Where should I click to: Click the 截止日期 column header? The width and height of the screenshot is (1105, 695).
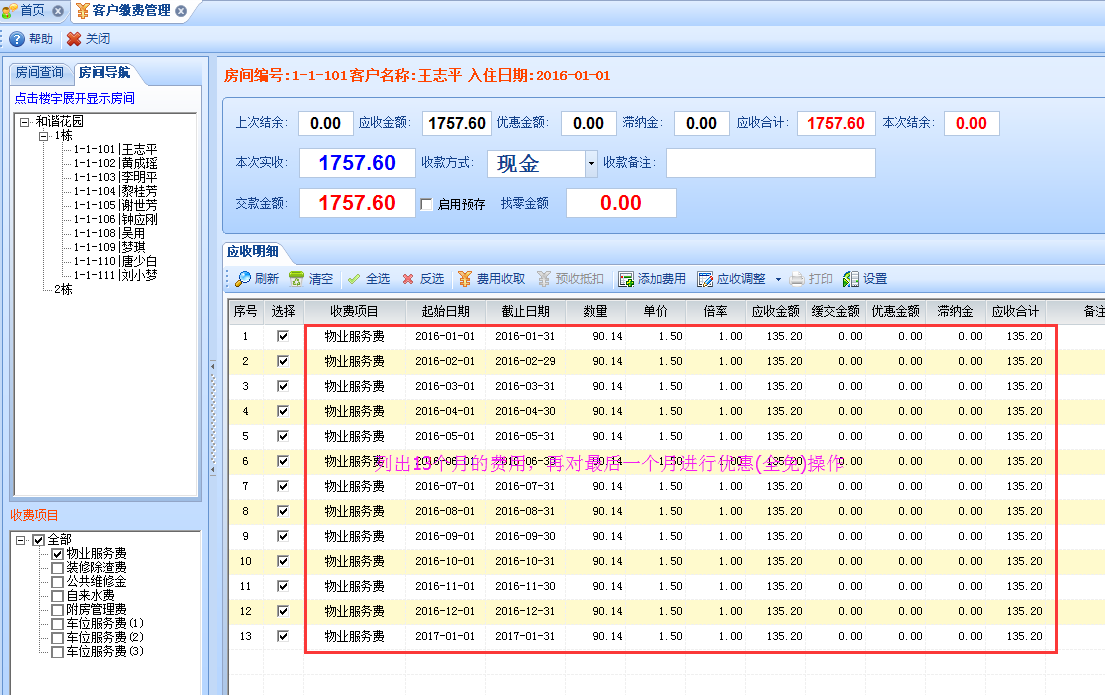click(x=526, y=312)
